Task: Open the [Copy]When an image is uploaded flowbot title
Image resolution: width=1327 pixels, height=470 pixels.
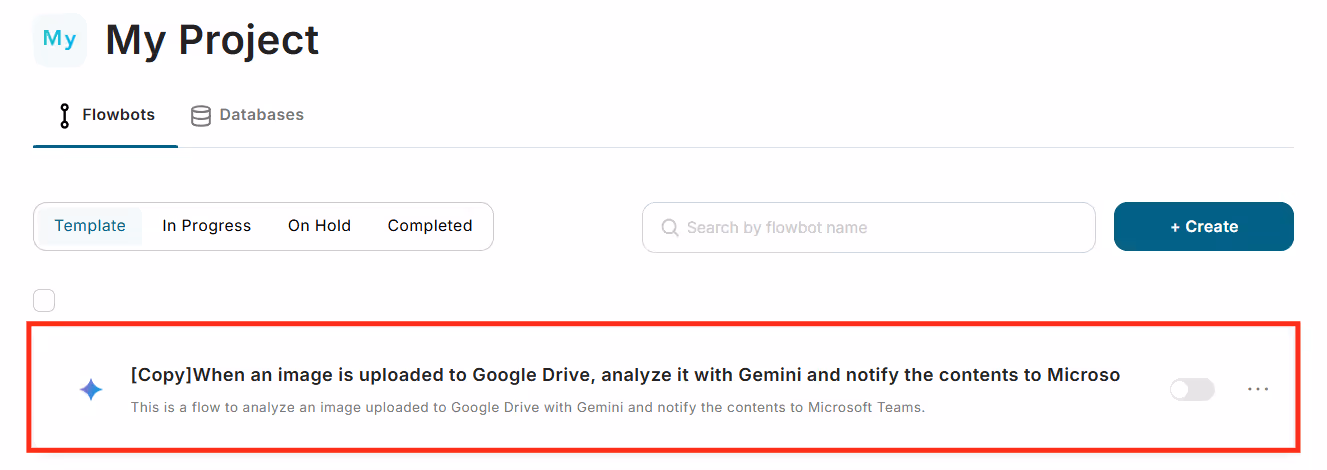Action: coord(625,375)
